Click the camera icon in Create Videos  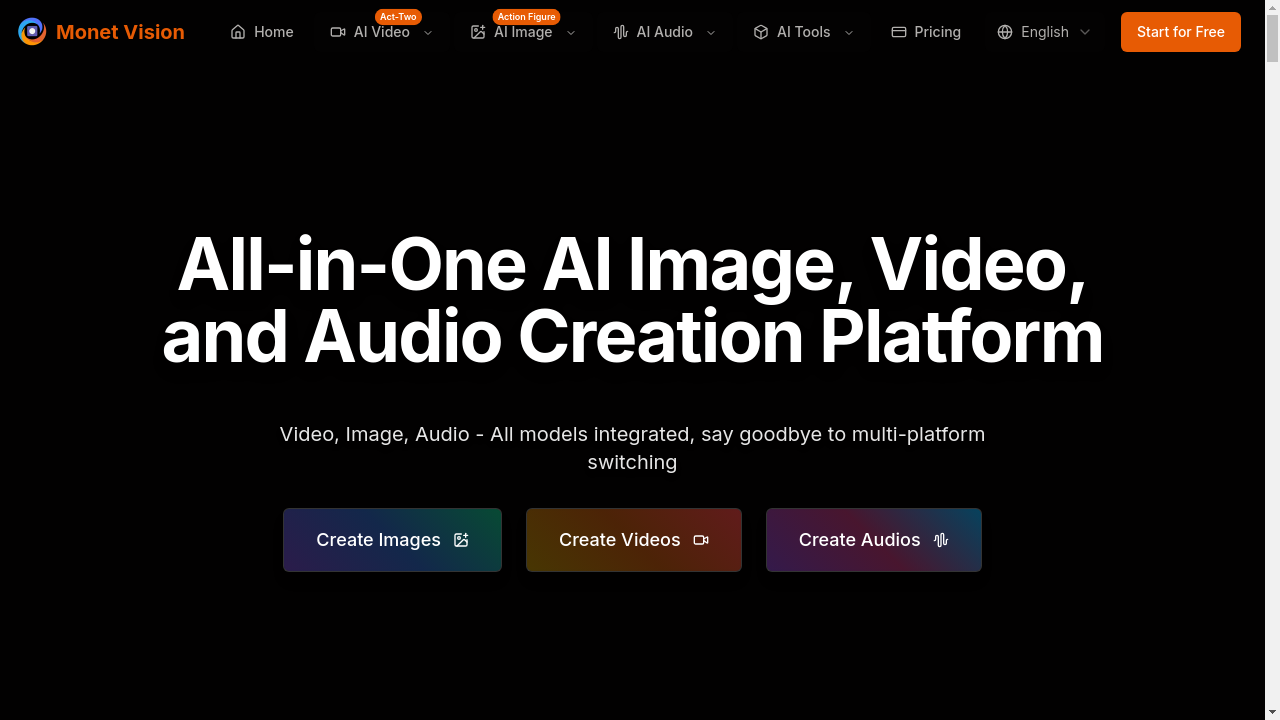tap(701, 540)
